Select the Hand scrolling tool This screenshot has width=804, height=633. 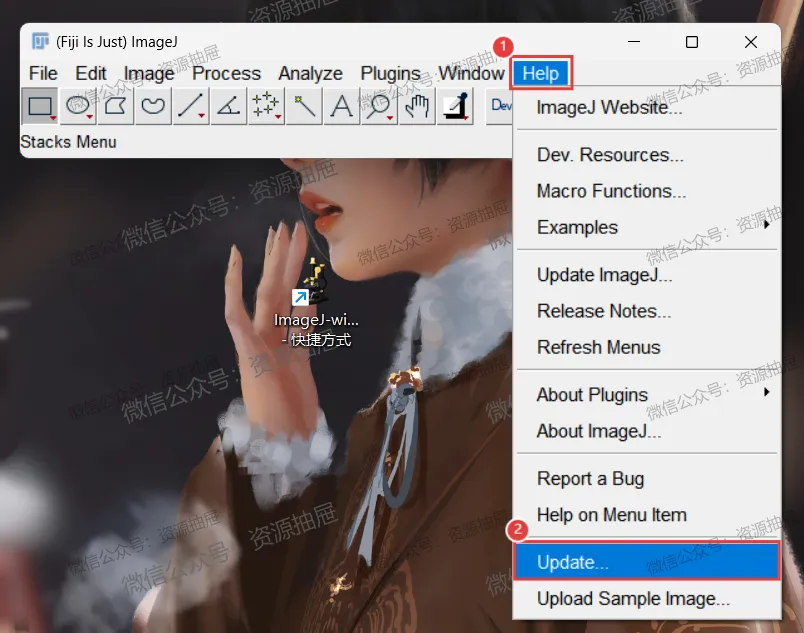417,106
